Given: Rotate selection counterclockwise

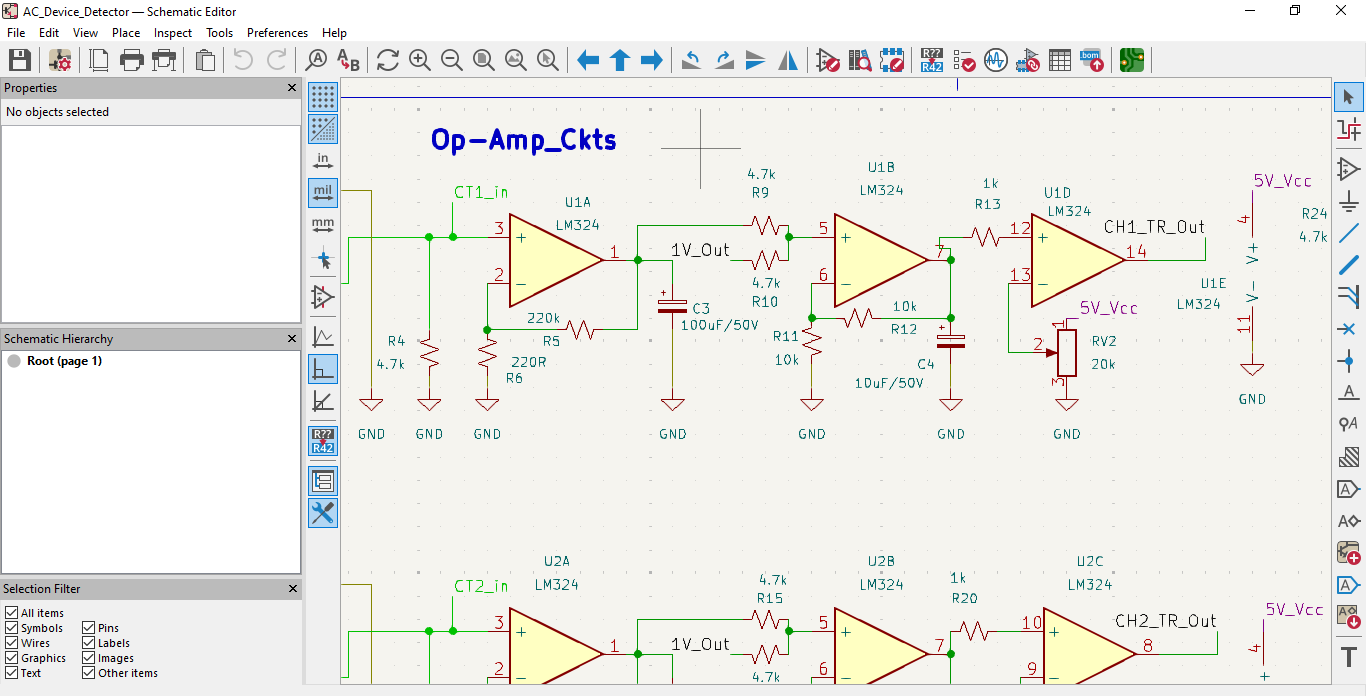Looking at the screenshot, I should [x=692, y=60].
